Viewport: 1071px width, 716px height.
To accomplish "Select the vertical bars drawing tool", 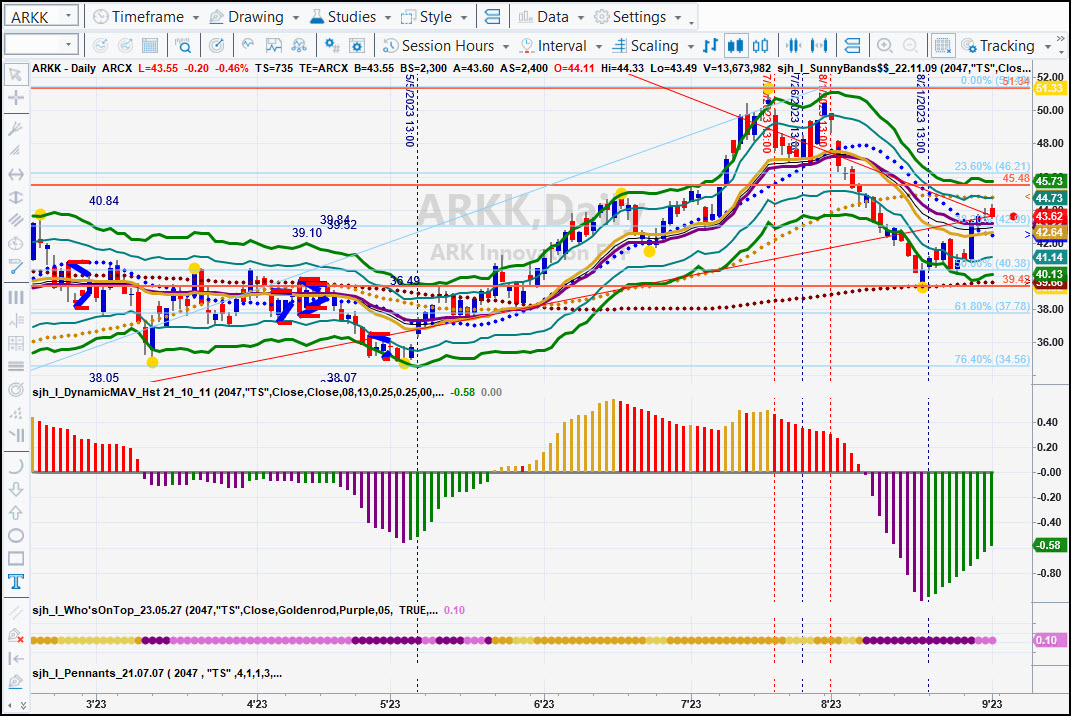I will 15,297.
